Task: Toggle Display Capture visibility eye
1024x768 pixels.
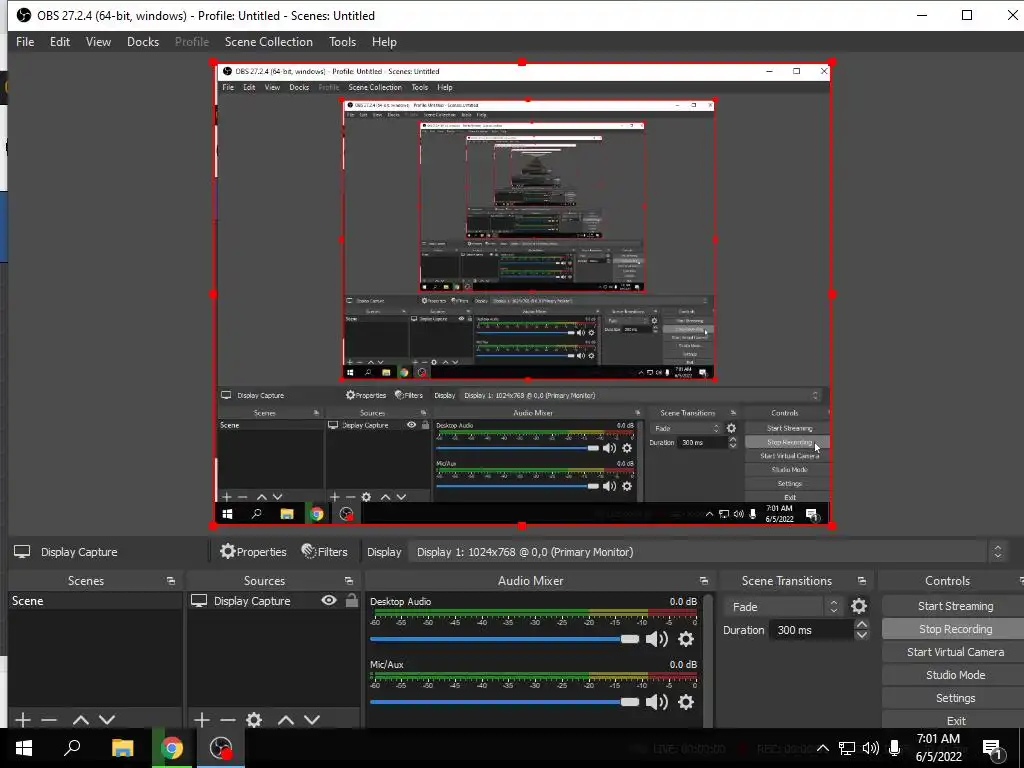Action: coord(329,600)
